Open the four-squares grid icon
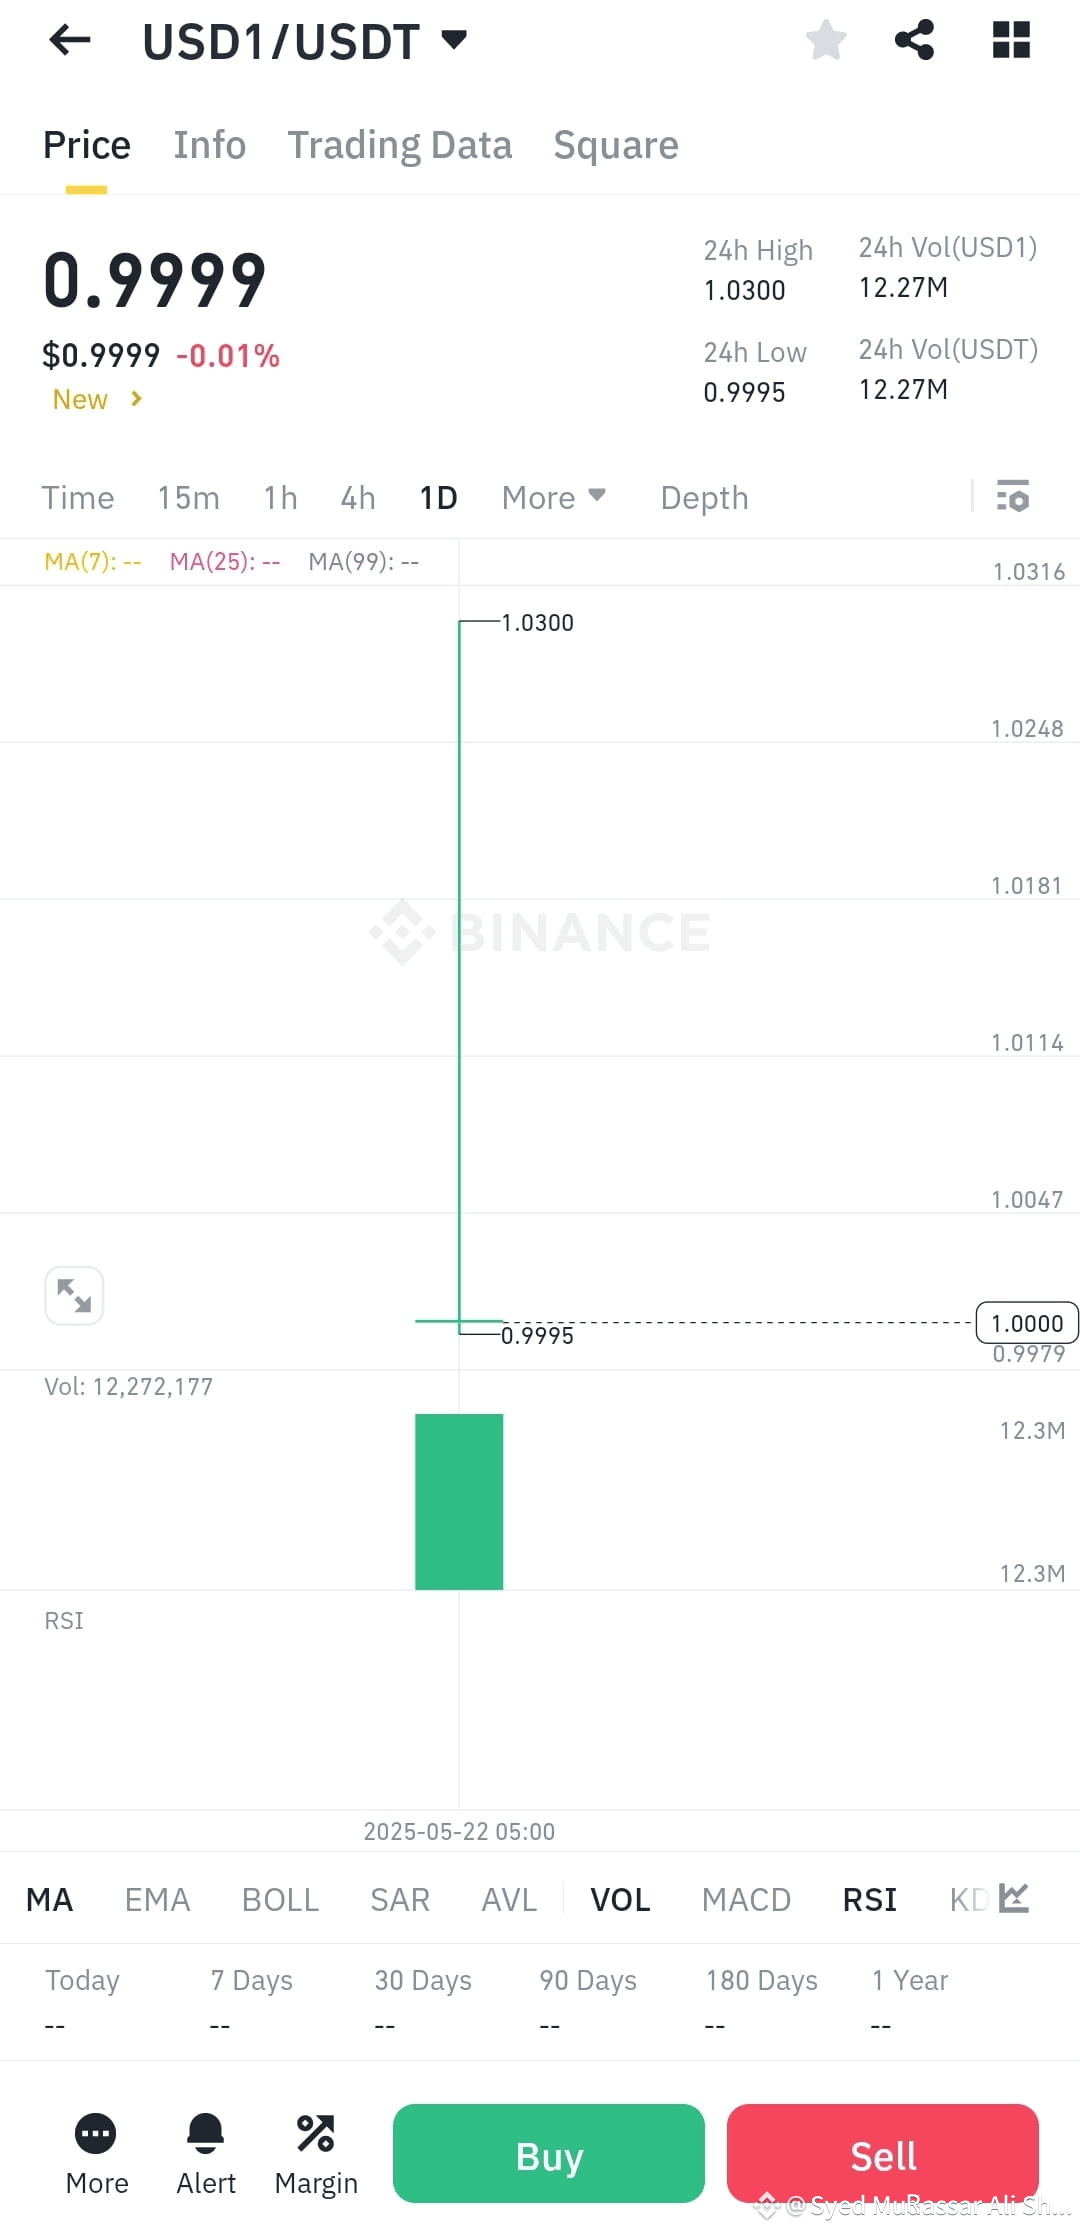 pos(1011,40)
